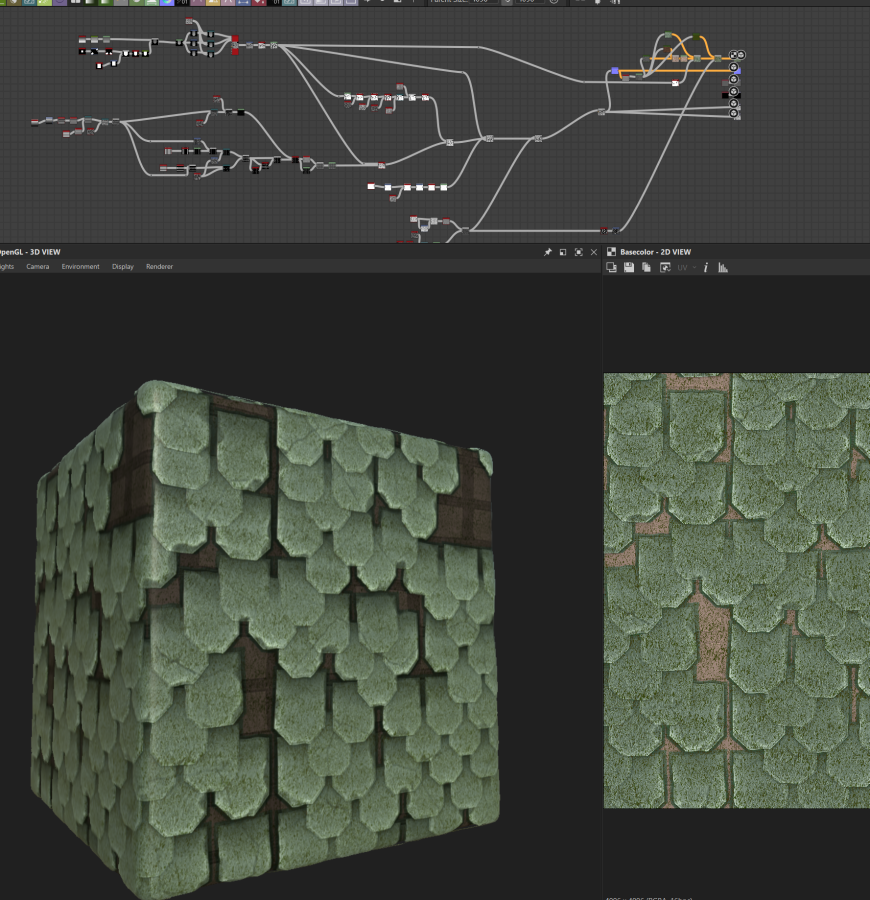870x900 pixels.
Task: Select the 3D VIEW panel title
Action: pyautogui.click(x=30, y=252)
